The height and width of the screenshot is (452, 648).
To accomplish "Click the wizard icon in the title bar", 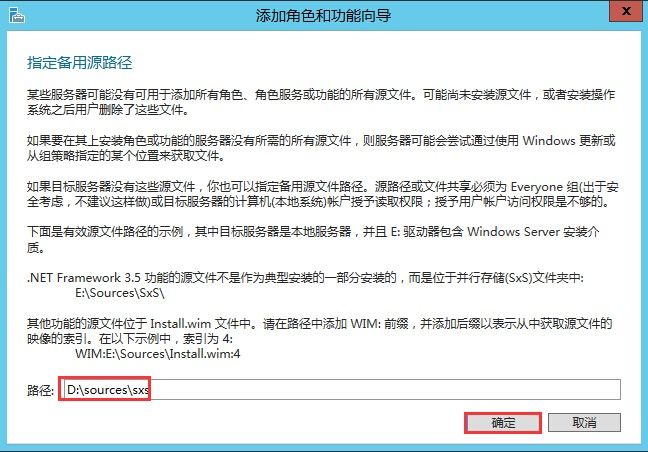I will pos(17,15).
